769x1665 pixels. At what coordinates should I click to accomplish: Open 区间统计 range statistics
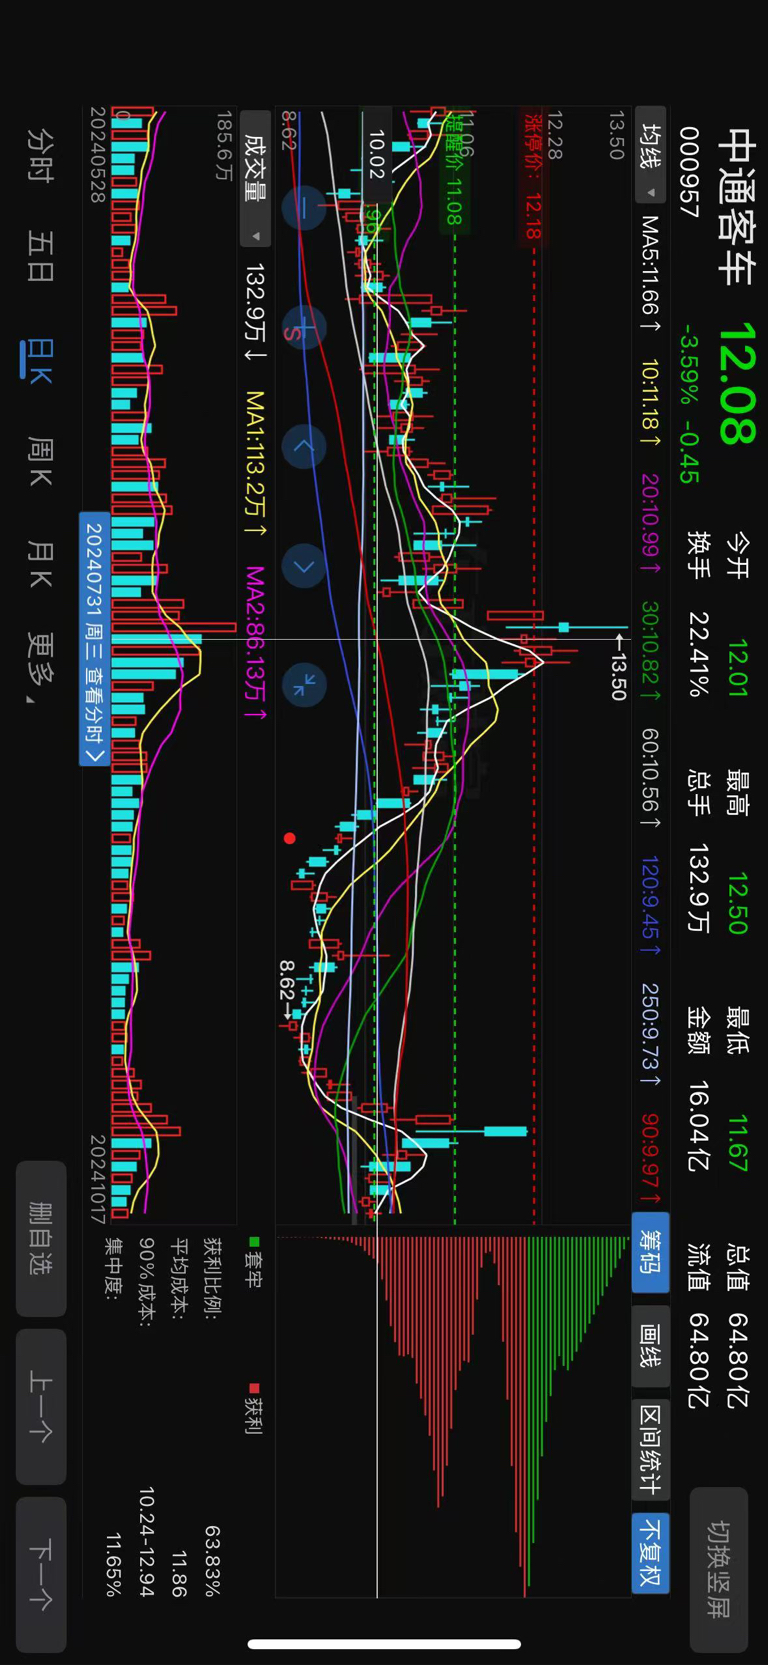pyautogui.click(x=651, y=1449)
